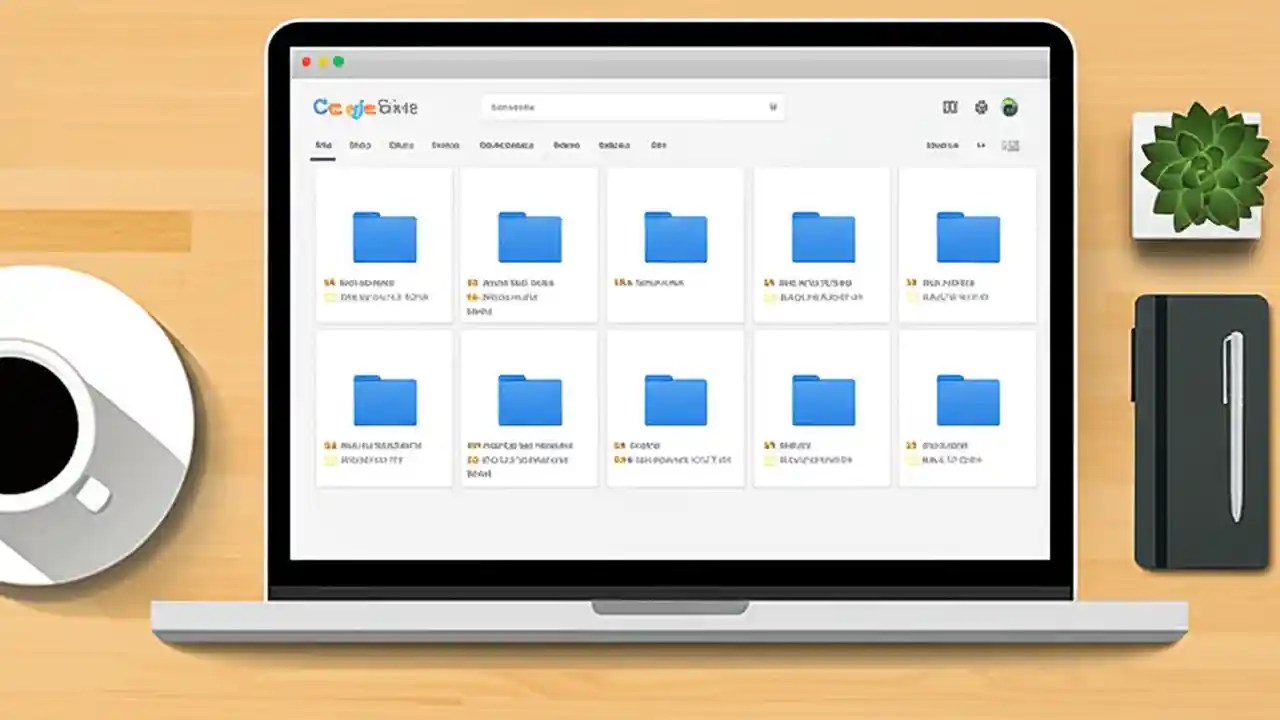Click the Drive logo in the top left

click(x=363, y=107)
